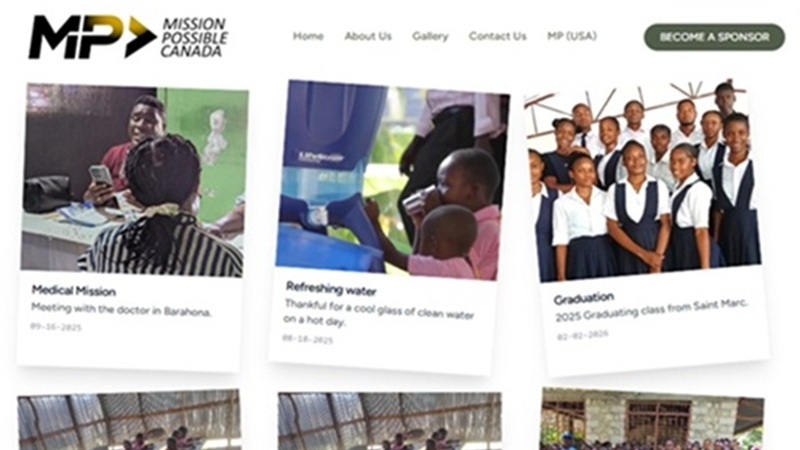
Task: Select Contact Us in the navigation
Action: pos(497,36)
